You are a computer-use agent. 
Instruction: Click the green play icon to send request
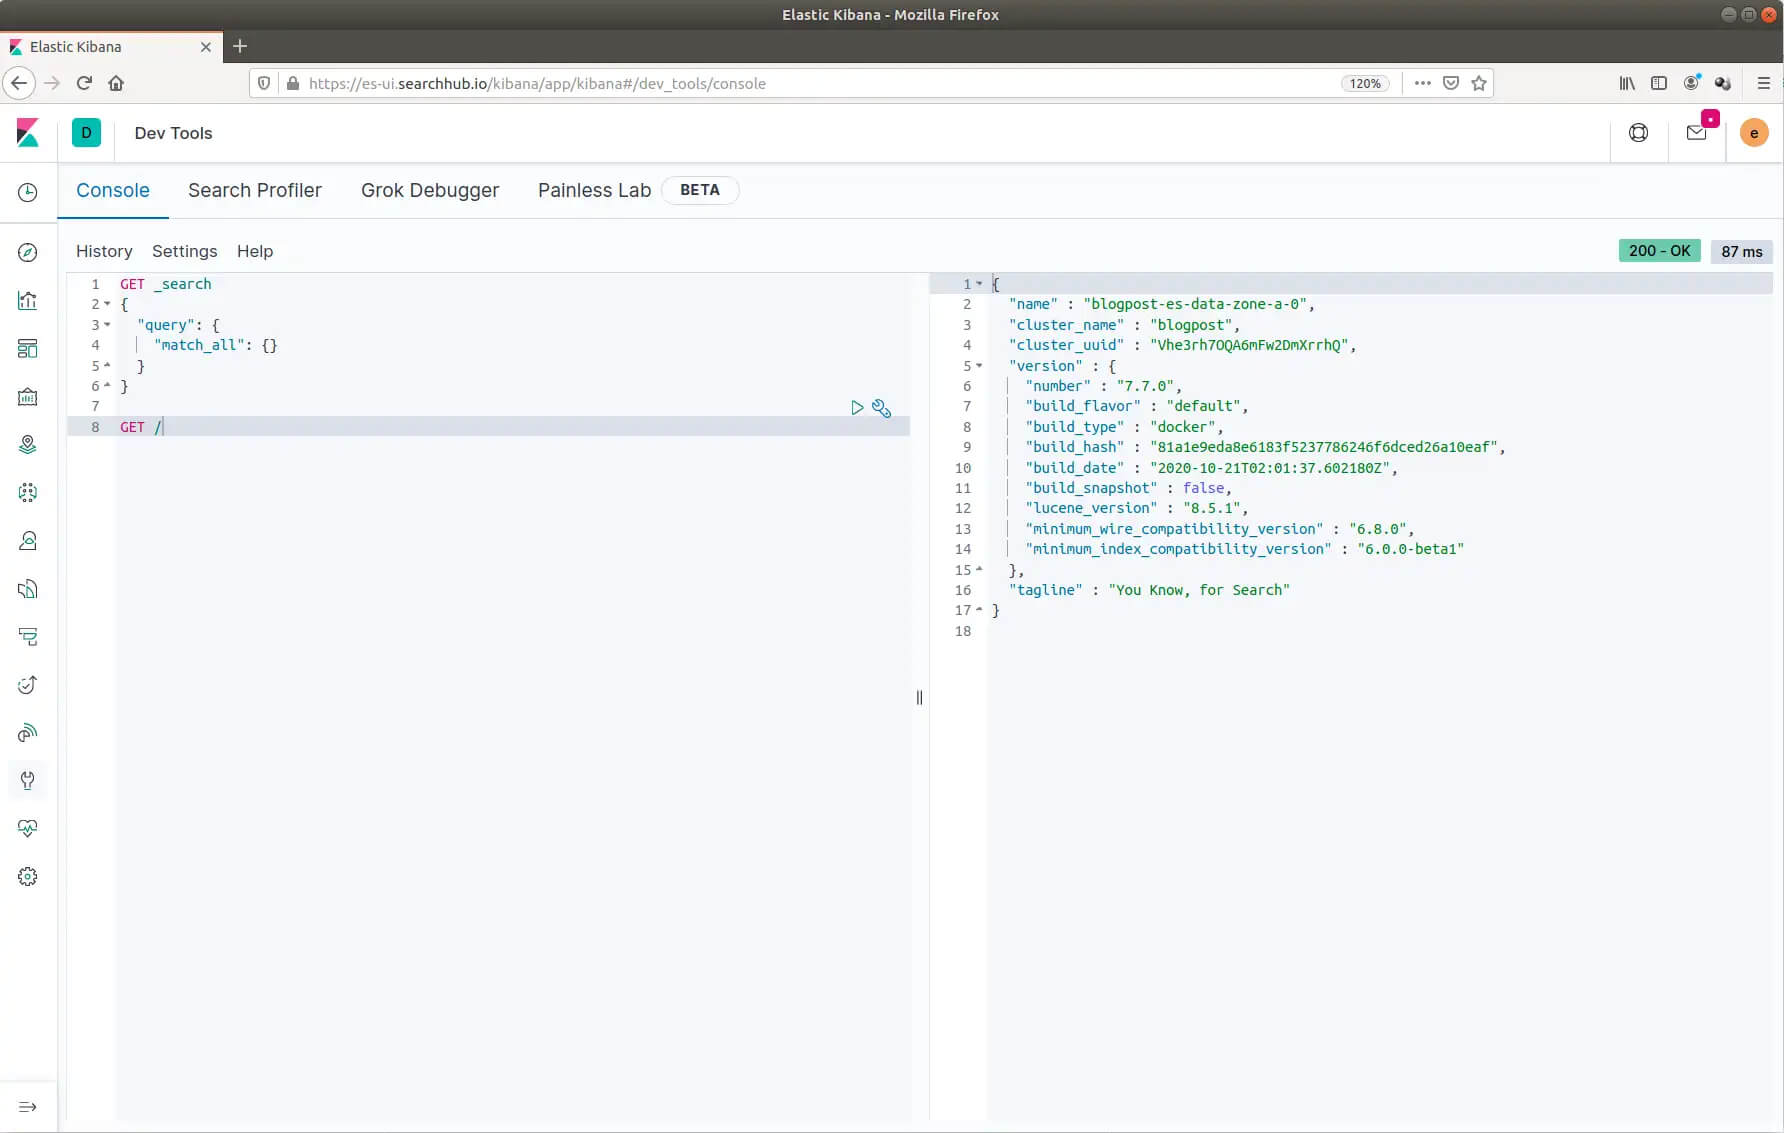coord(857,408)
